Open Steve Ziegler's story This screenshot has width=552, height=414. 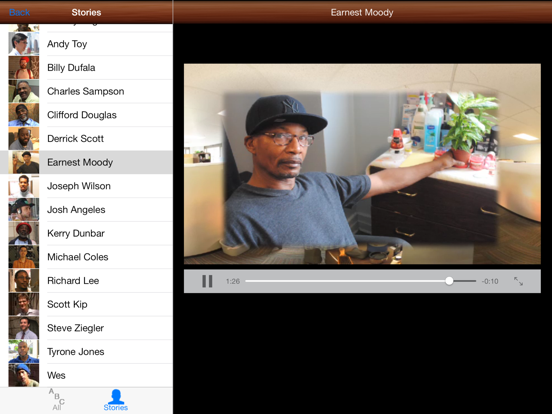click(86, 328)
